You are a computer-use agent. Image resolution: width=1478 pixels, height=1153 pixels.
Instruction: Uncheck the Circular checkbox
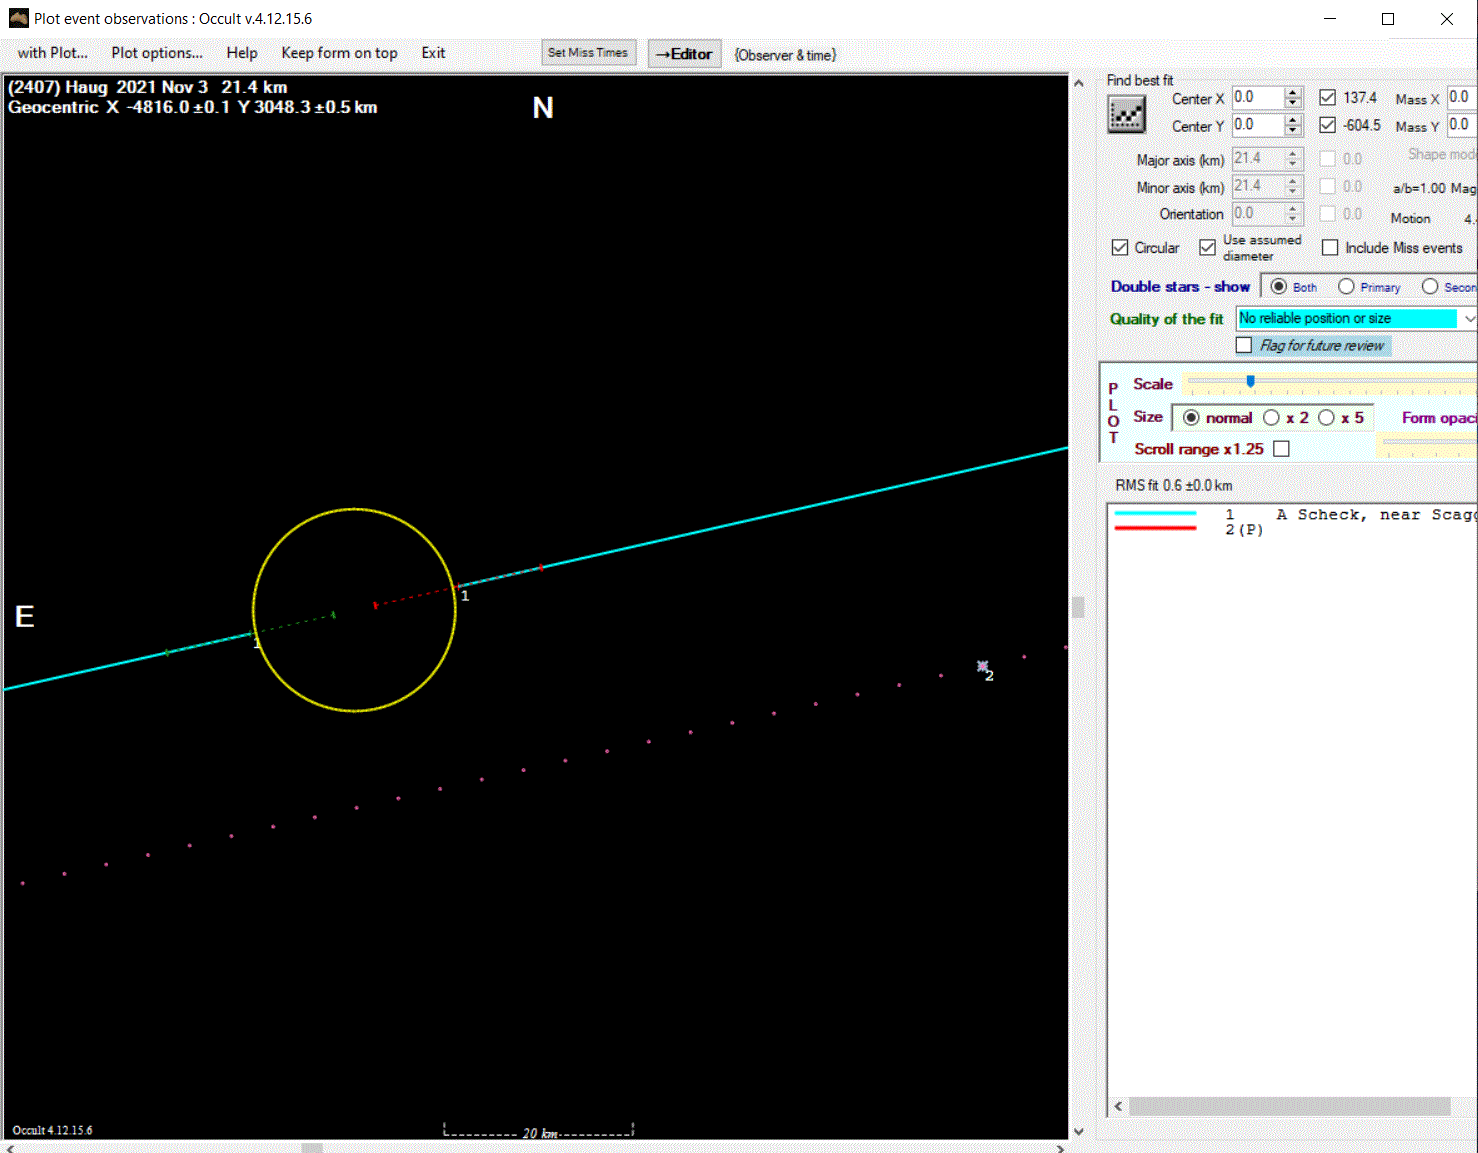click(x=1120, y=247)
